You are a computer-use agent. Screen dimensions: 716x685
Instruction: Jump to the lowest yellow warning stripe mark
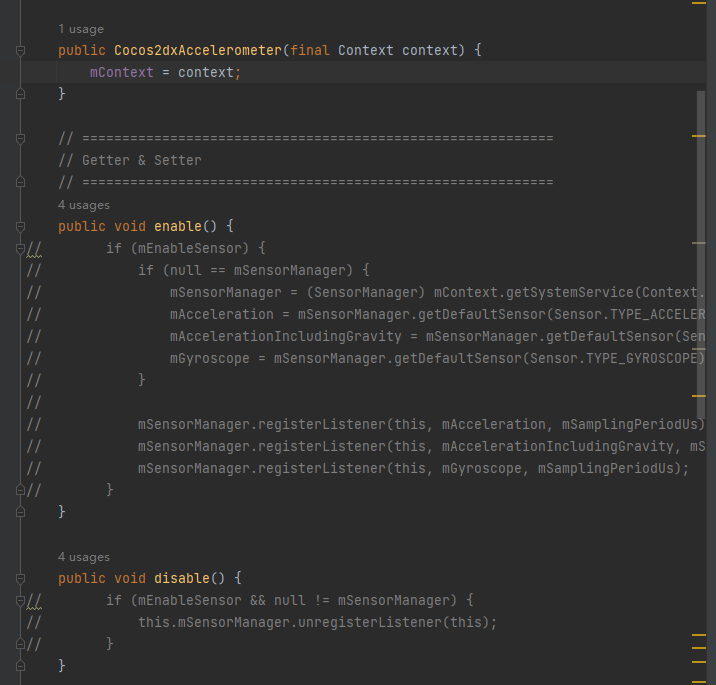[699, 677]
